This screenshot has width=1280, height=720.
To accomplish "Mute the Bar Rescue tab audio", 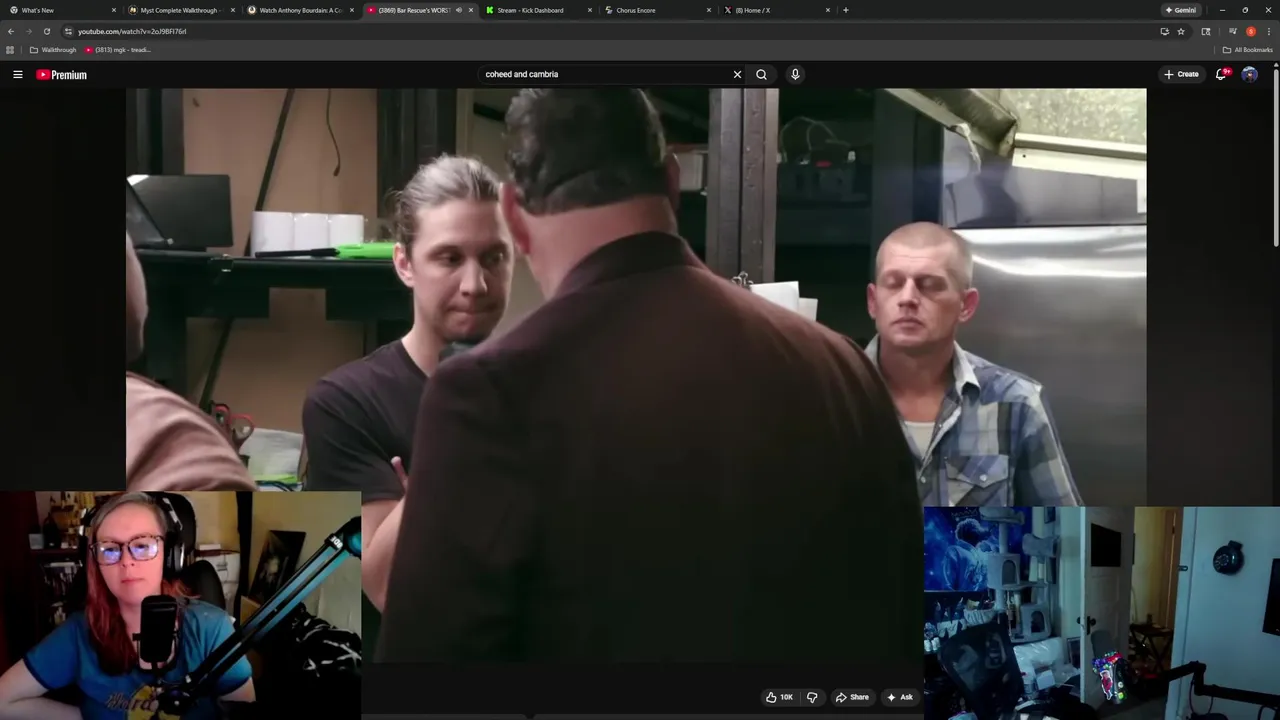I will pos(459,10).
